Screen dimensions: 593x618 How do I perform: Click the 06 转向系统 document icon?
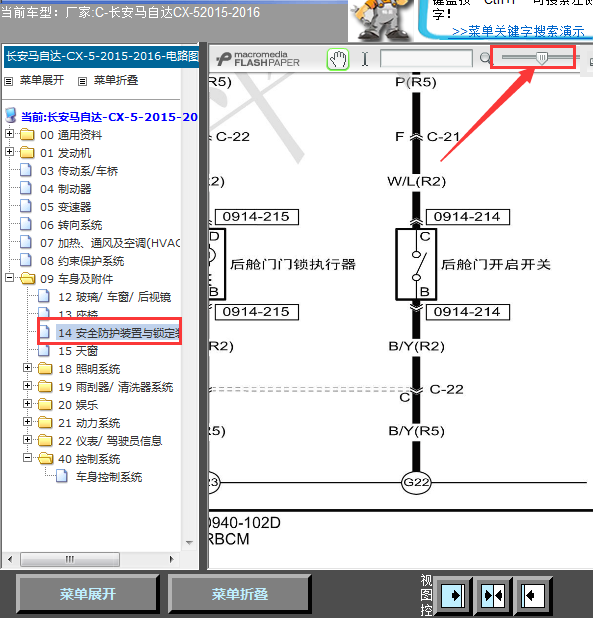tap(26, 224)
